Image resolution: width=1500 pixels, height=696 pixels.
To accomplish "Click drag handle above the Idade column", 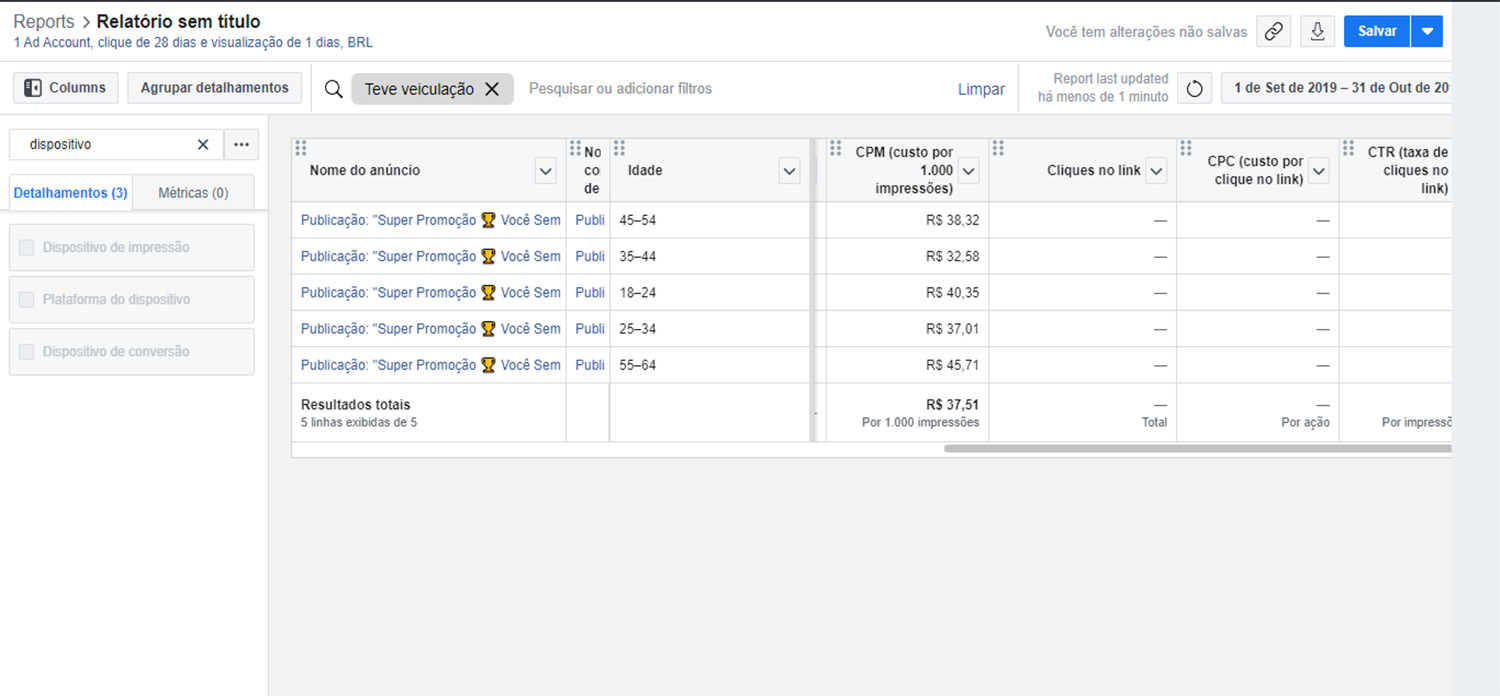I will pyautogui.click(x=619, y=148).
